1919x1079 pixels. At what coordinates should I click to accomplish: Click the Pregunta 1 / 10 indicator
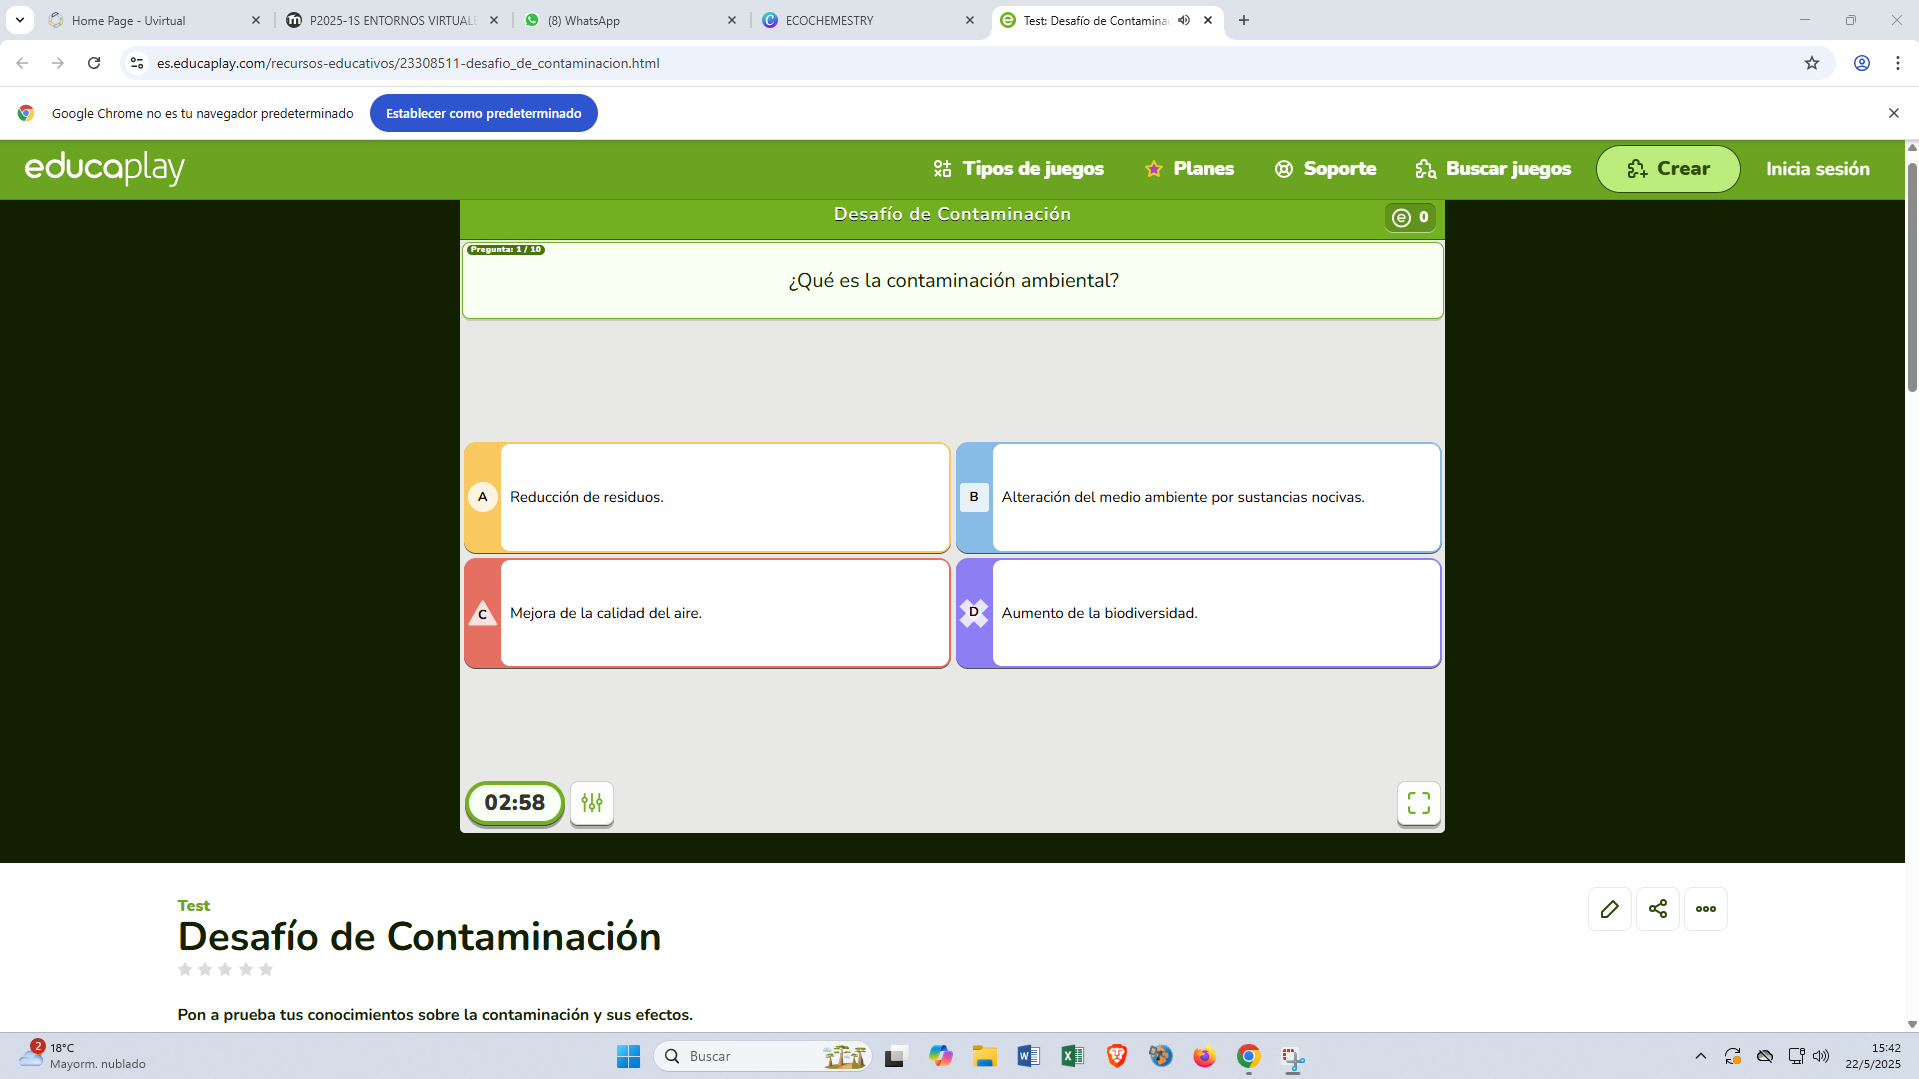(x=505, y=250)
